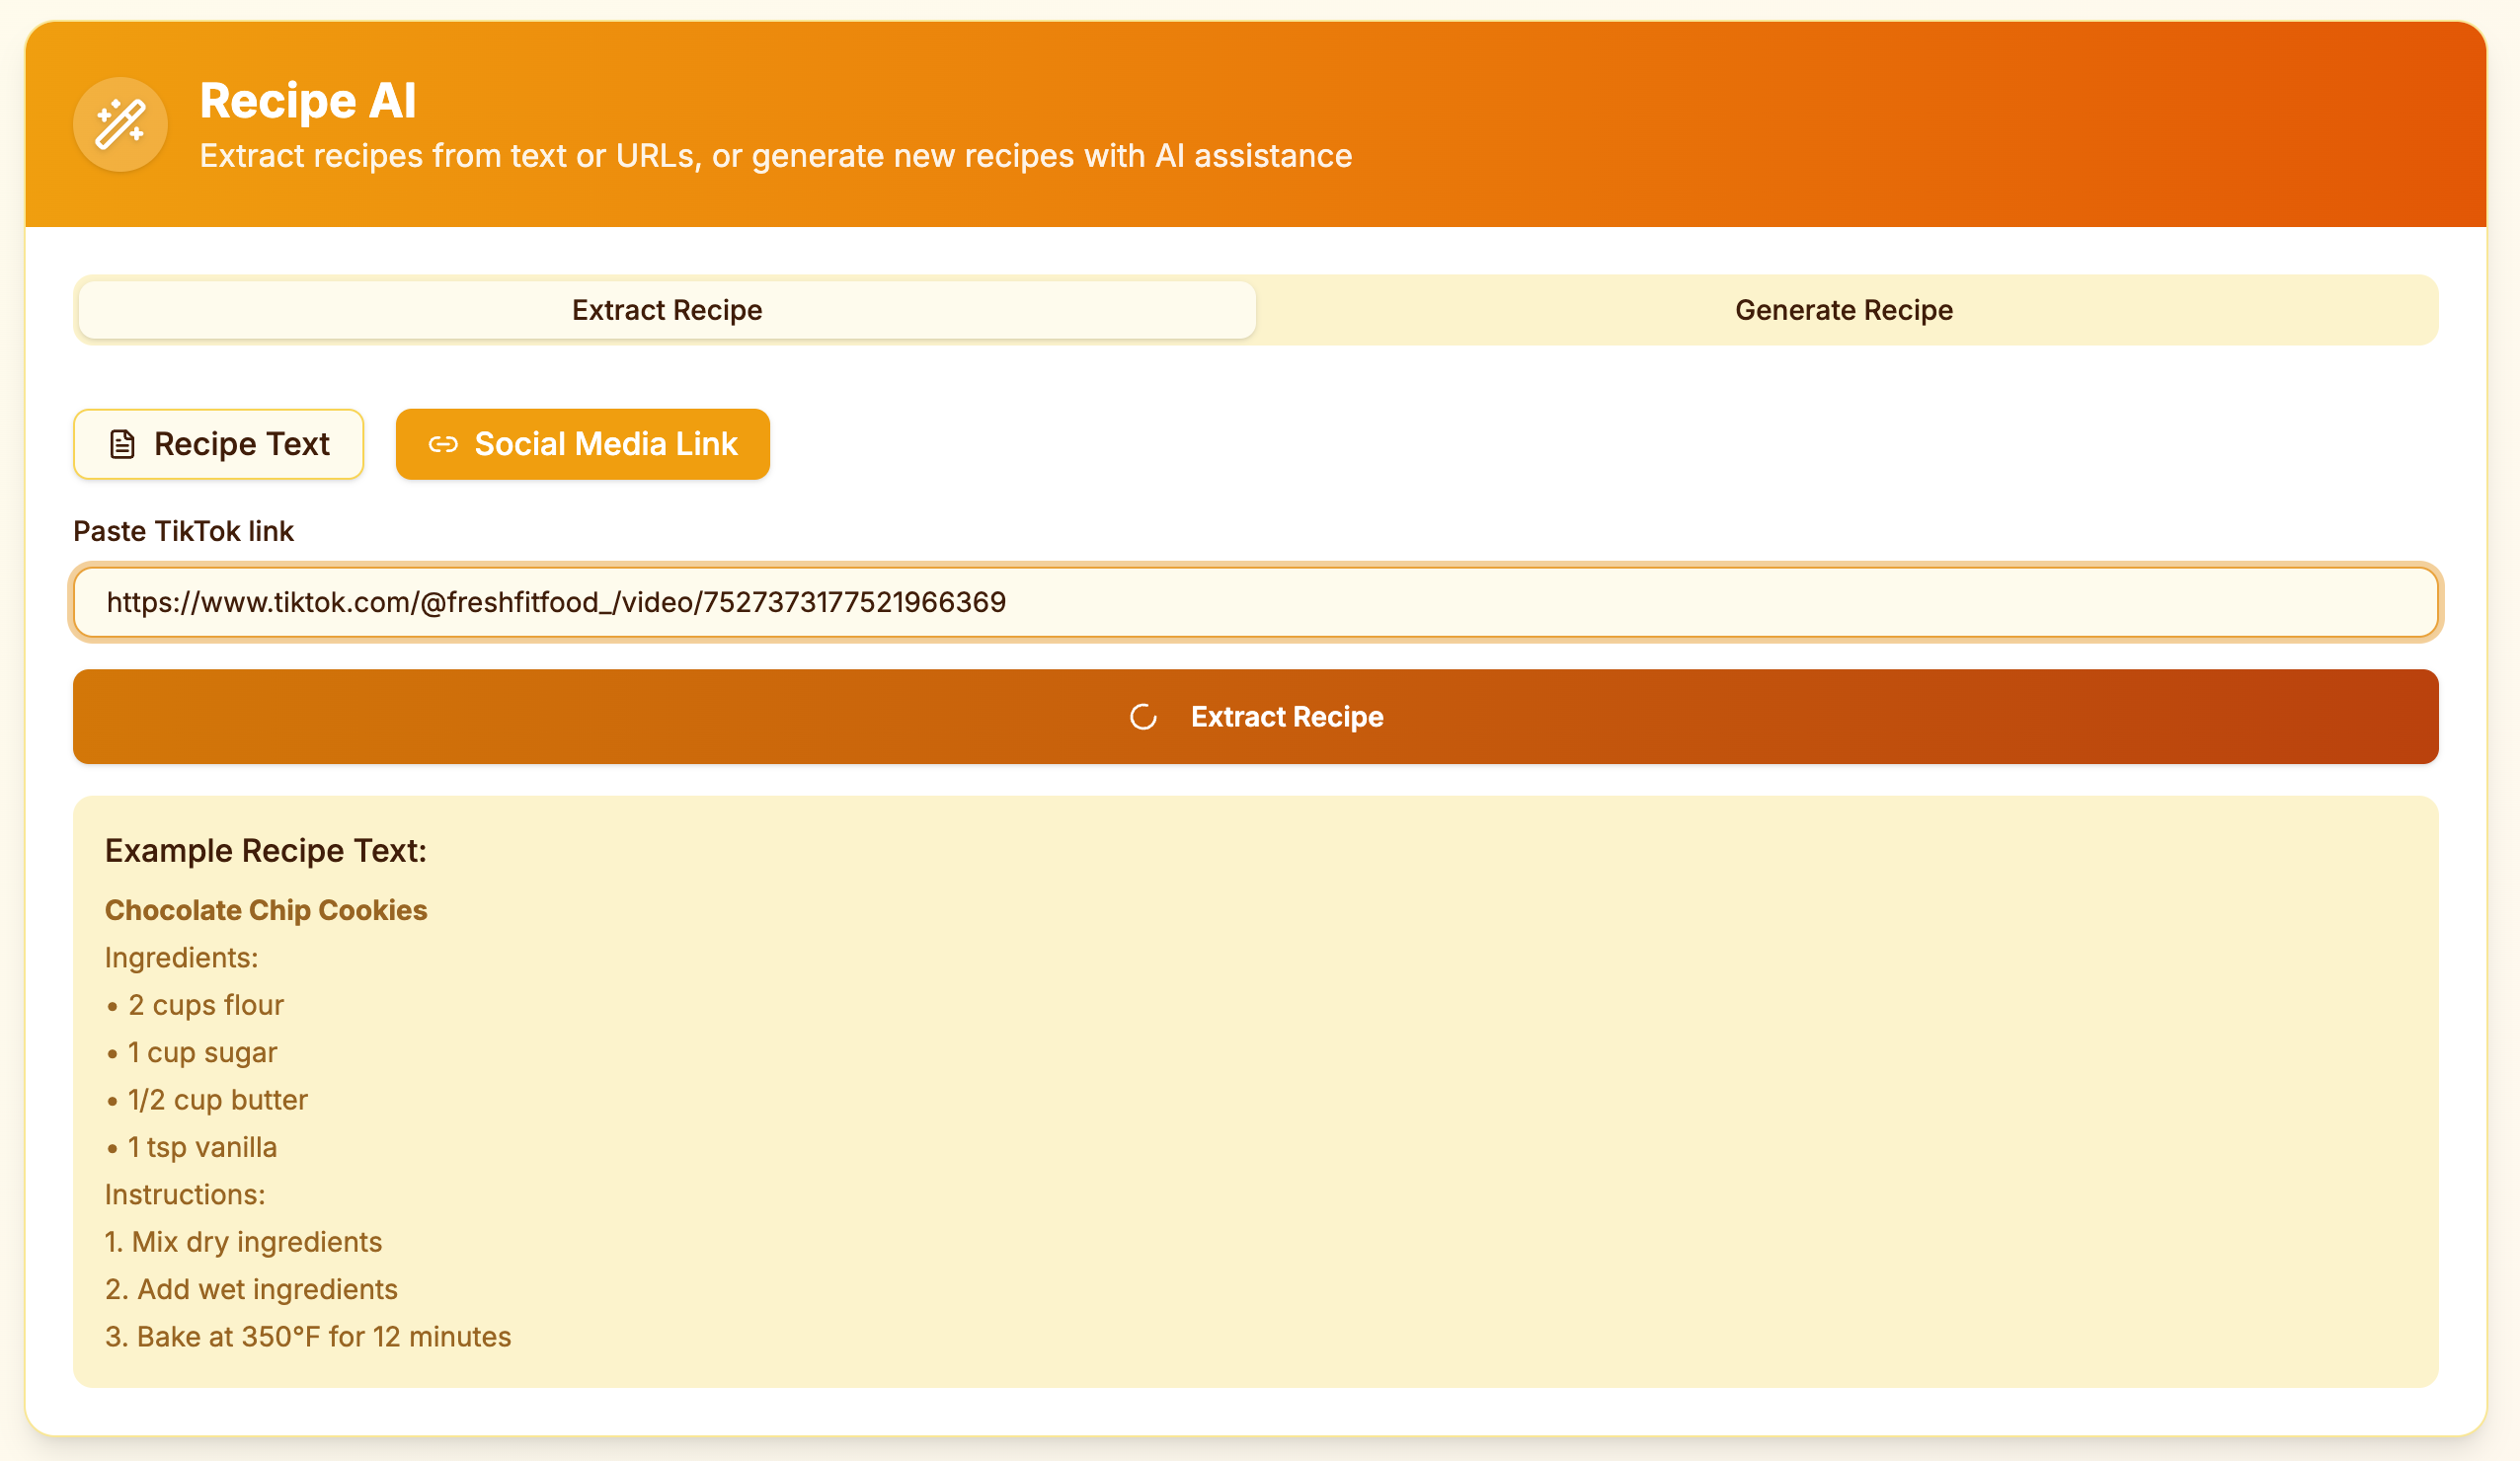This screenshot has height=1461, width=2520.
Task: Click the 1/2 cup butter ingredient line
Action: [217, 1100]
